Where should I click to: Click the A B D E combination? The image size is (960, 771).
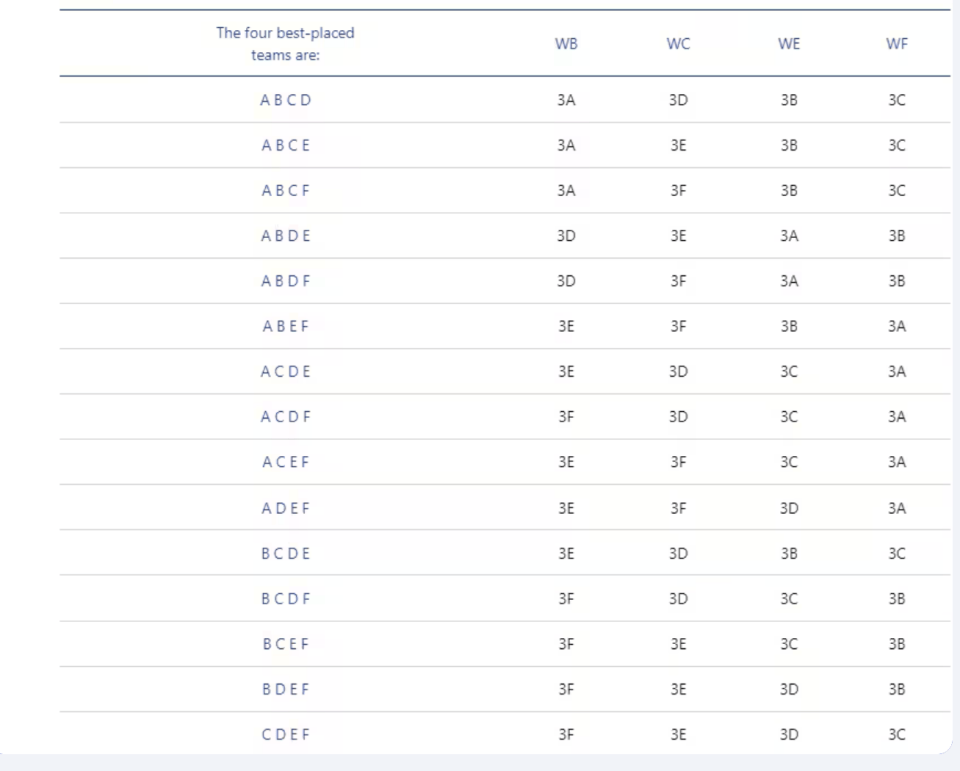coord(285,236)
